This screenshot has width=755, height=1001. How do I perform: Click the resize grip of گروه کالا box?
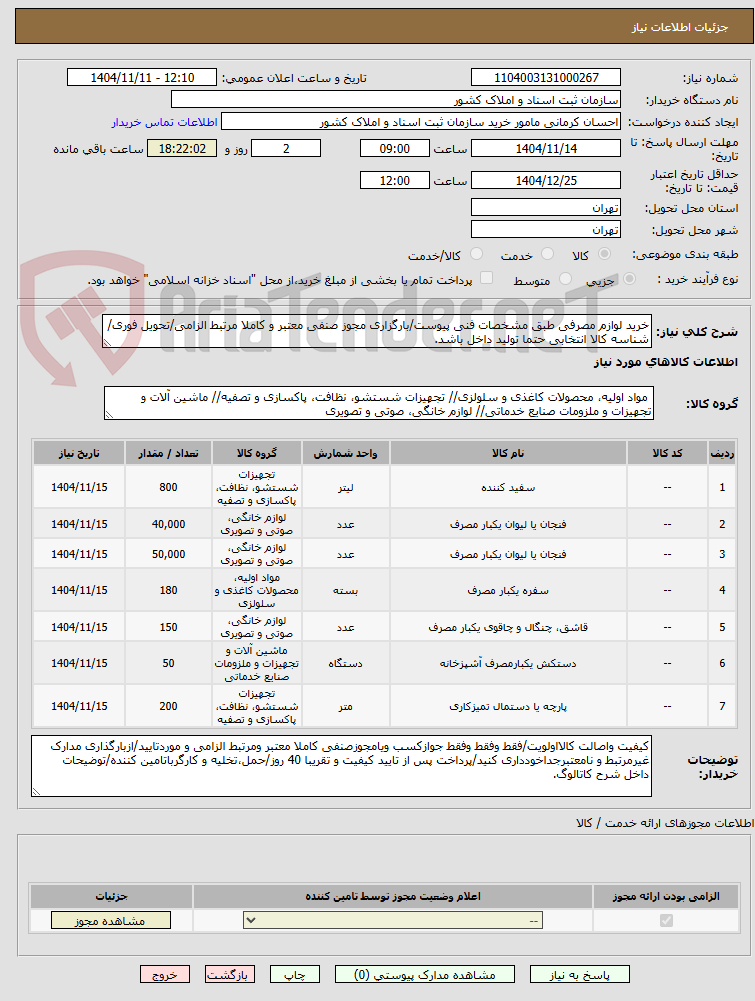[109, 415]
